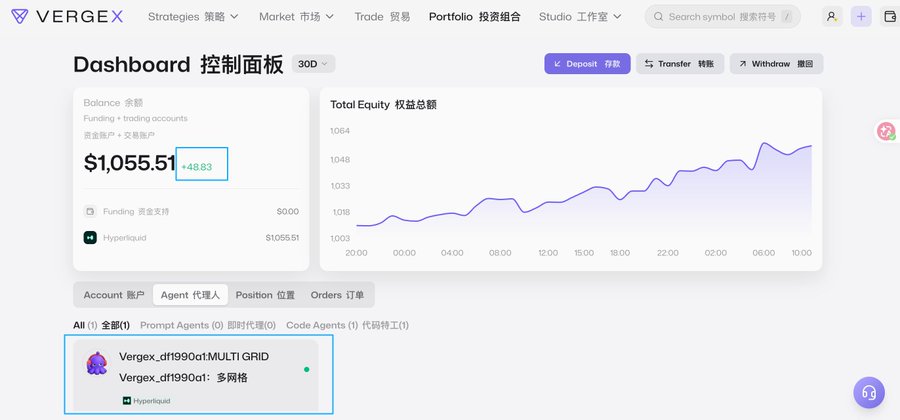Expand the Studio menu
Image resolution: width=900 pixels, height=420 pixels.
click(x=580, y=17)
